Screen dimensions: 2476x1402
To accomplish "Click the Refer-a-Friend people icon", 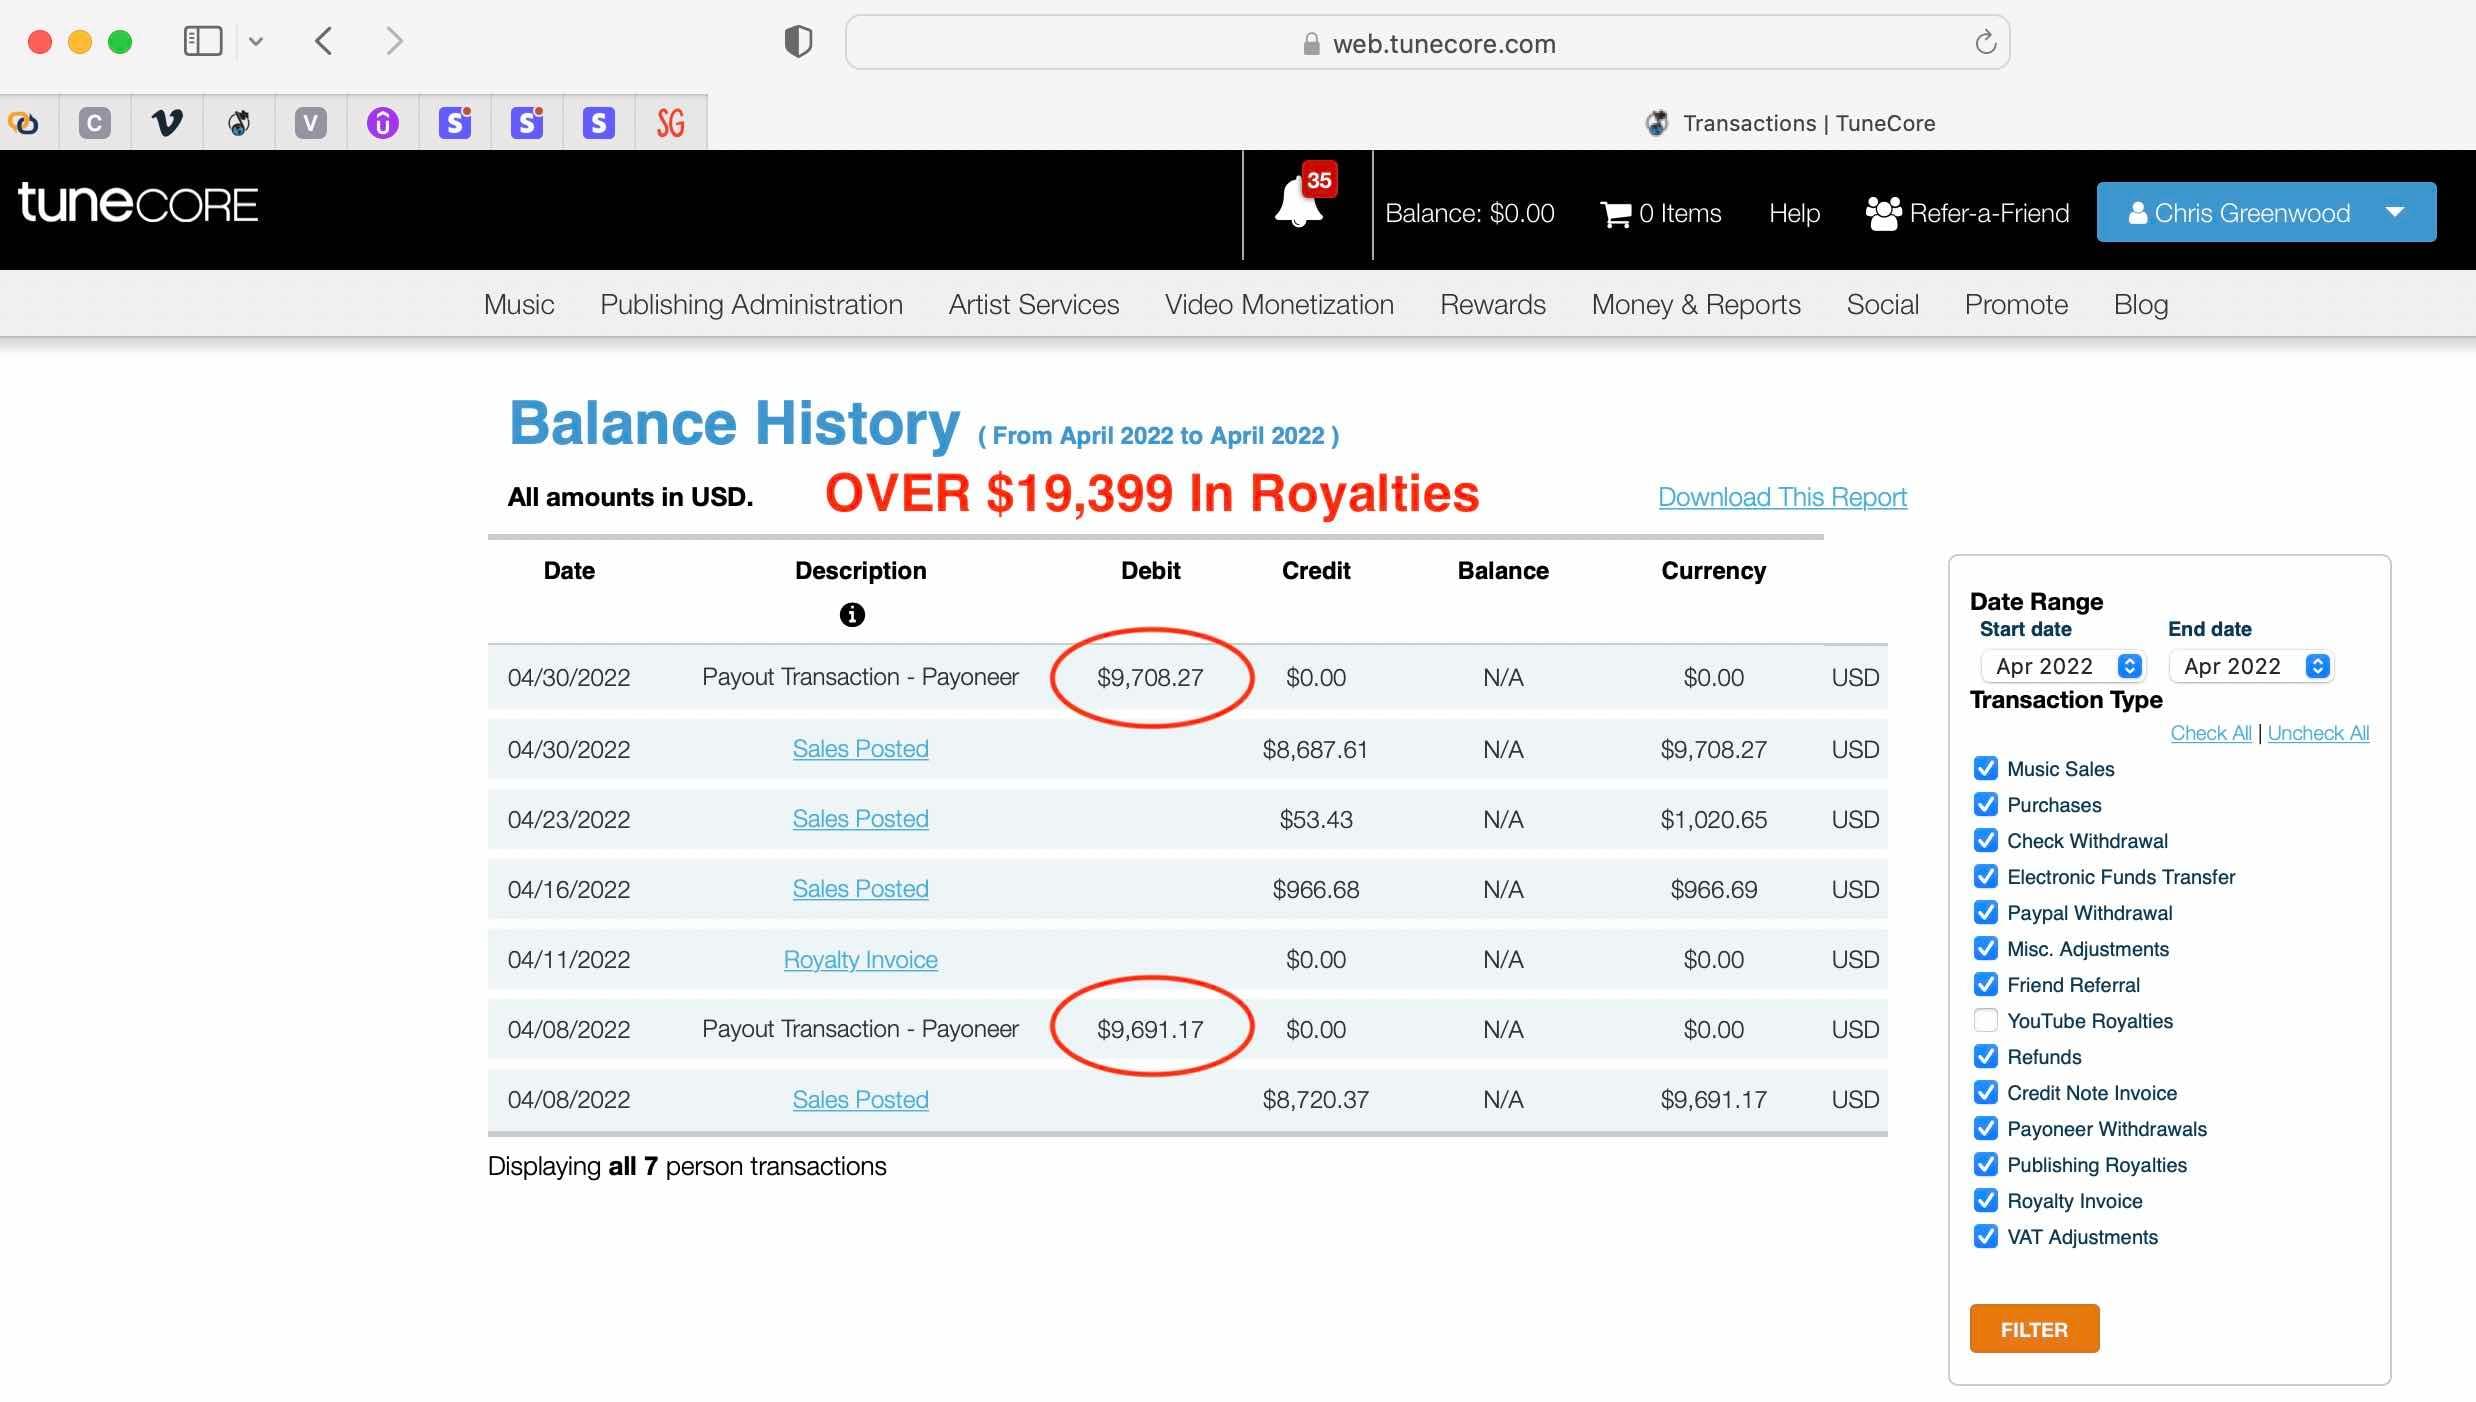I will click(1883, 213).
